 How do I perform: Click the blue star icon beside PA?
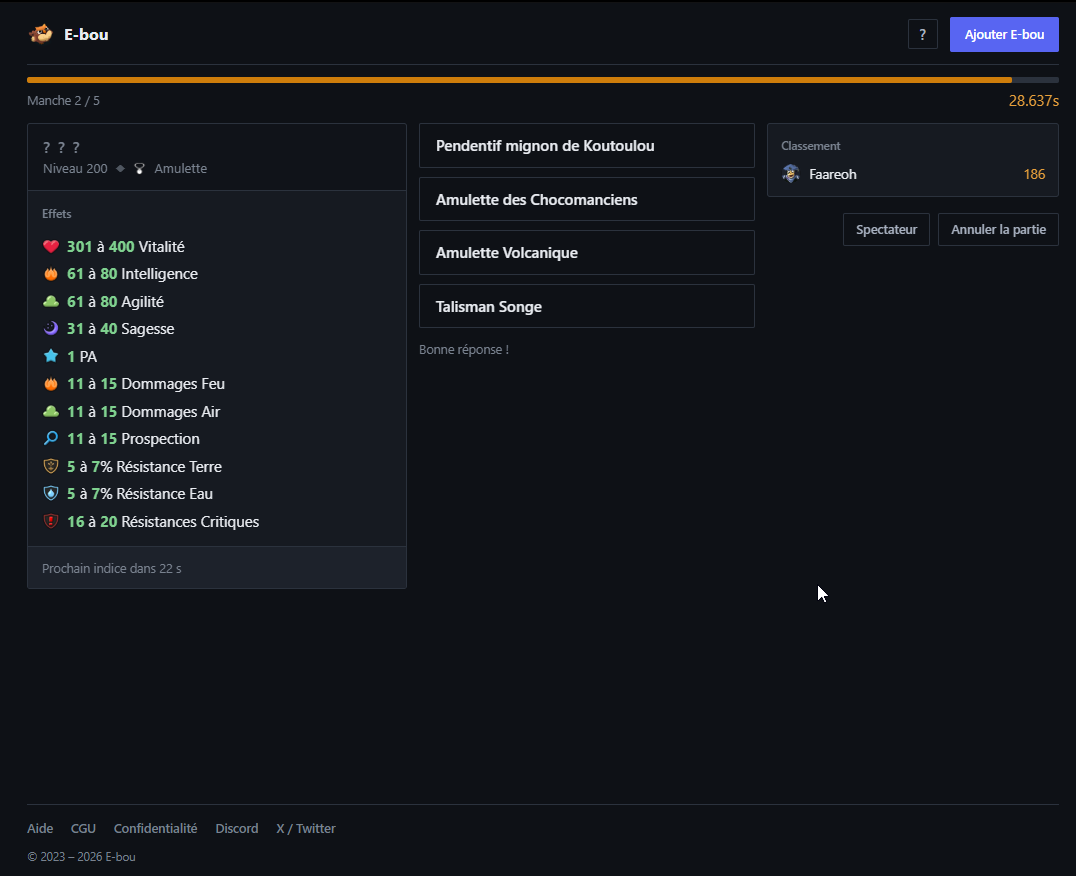point(51,356)
